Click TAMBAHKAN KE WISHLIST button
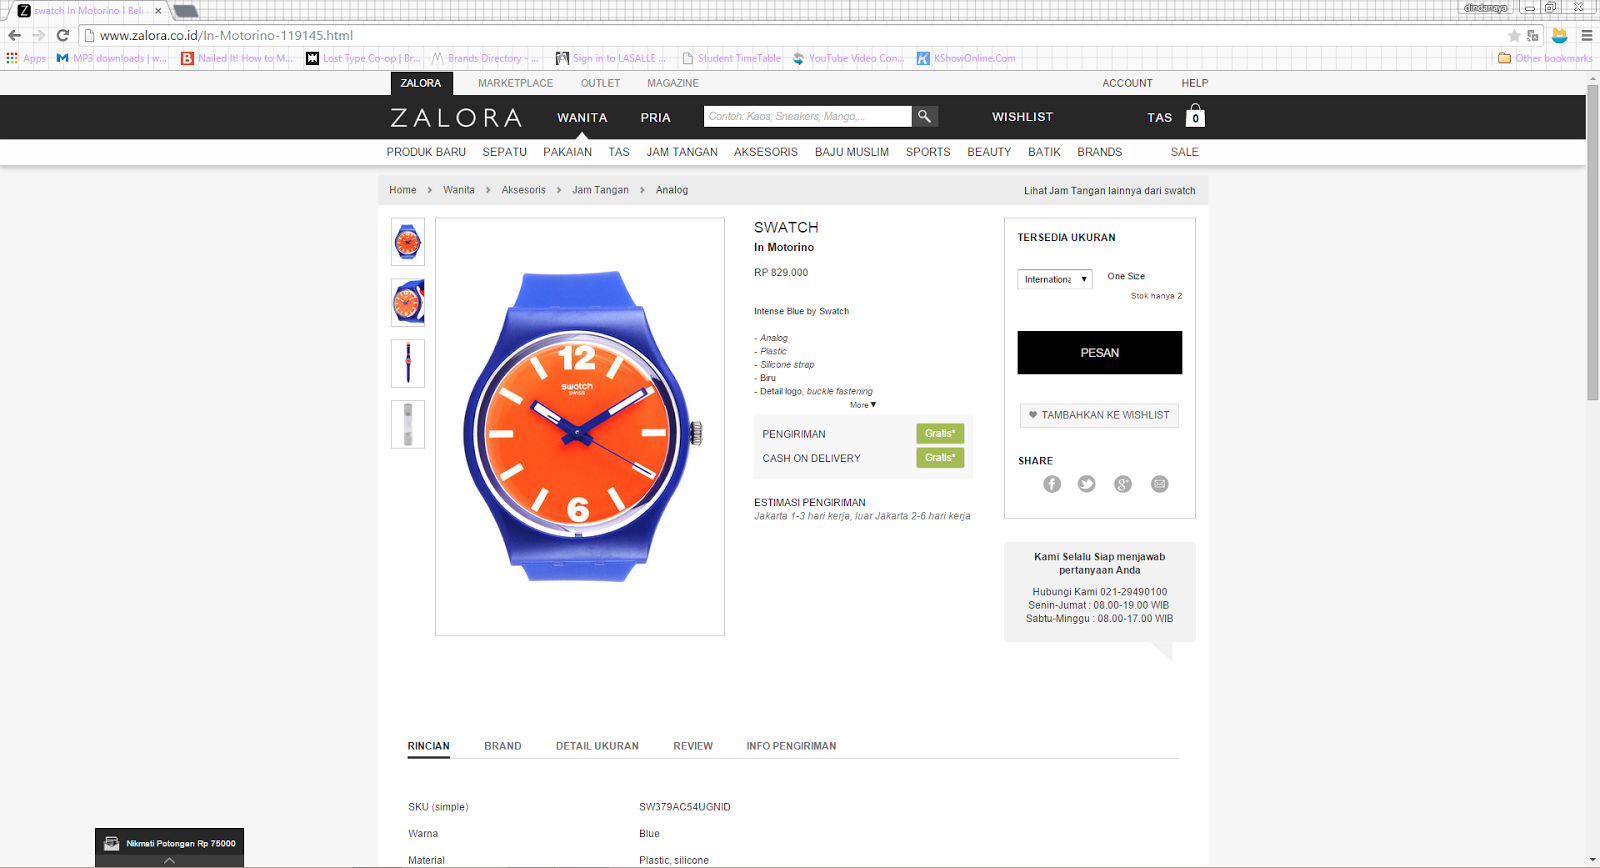The height and width of the screenshot is (868, 1600). (1099, 415)
